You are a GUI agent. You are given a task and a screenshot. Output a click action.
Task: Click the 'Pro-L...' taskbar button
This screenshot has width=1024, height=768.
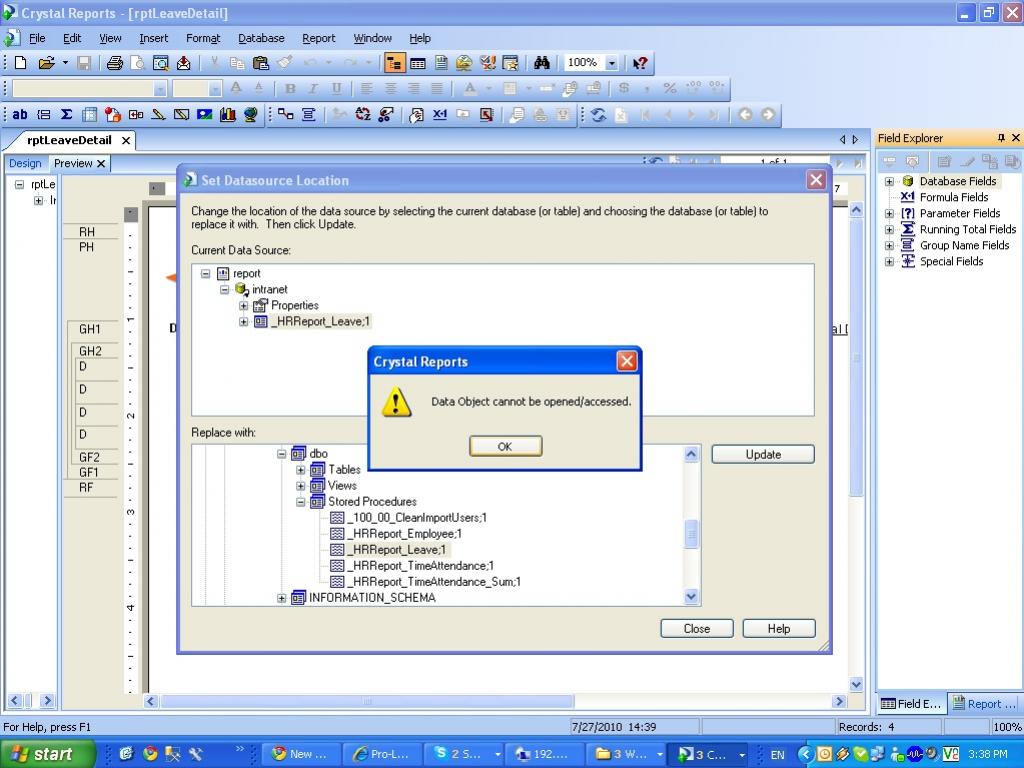pyautogui.click(x=382, y=754)
